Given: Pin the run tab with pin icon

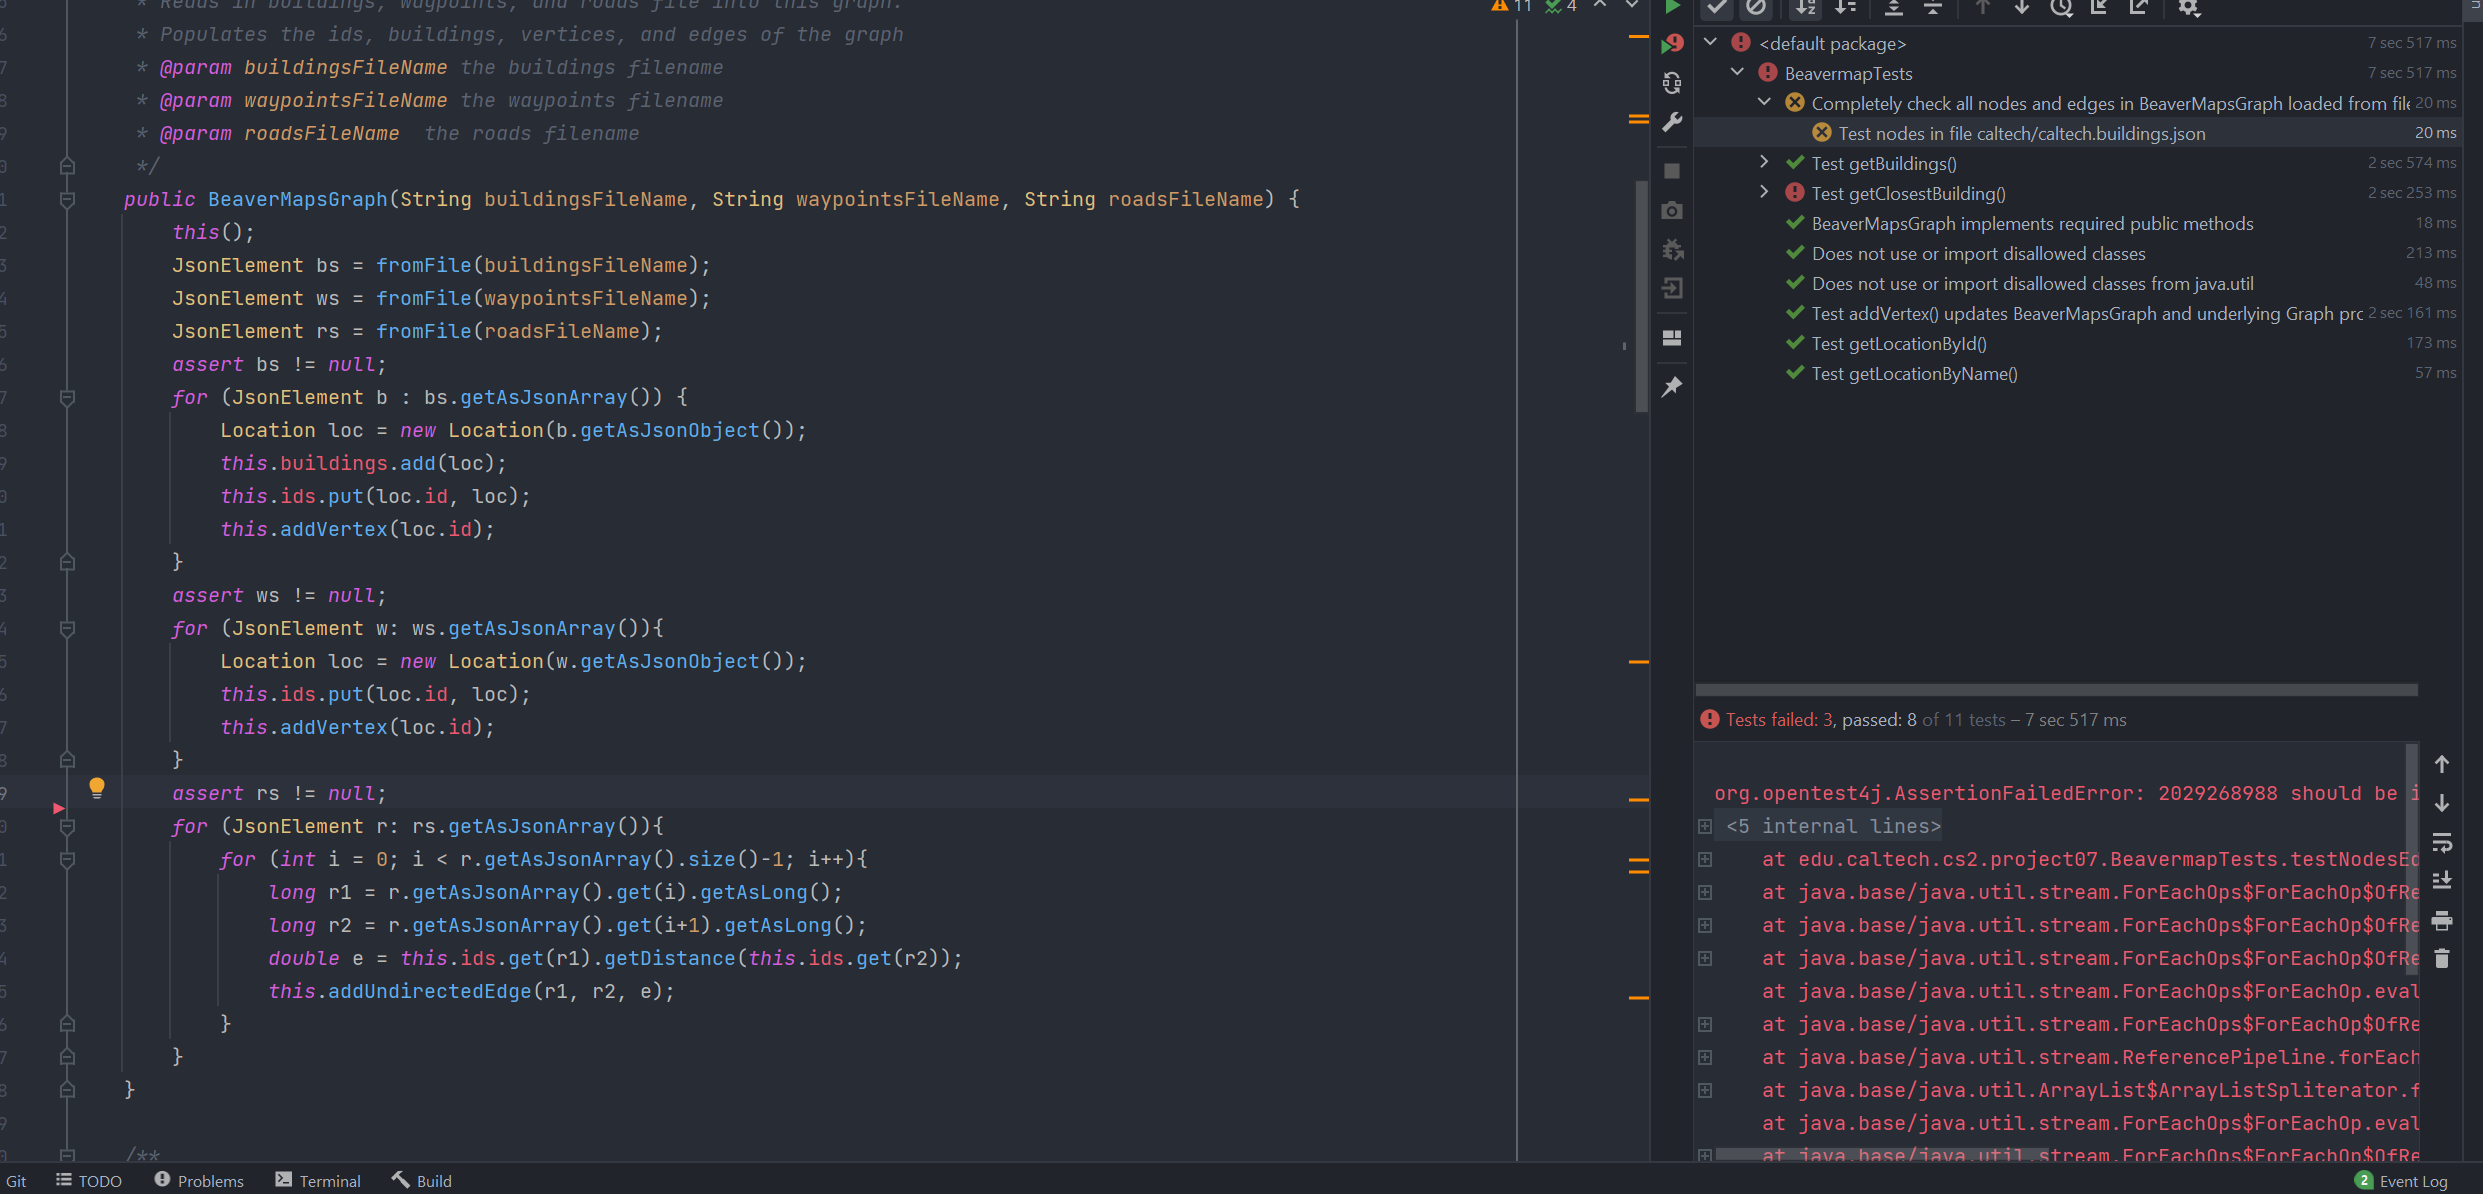Looking at the screenshot, I should [1672, 387].
